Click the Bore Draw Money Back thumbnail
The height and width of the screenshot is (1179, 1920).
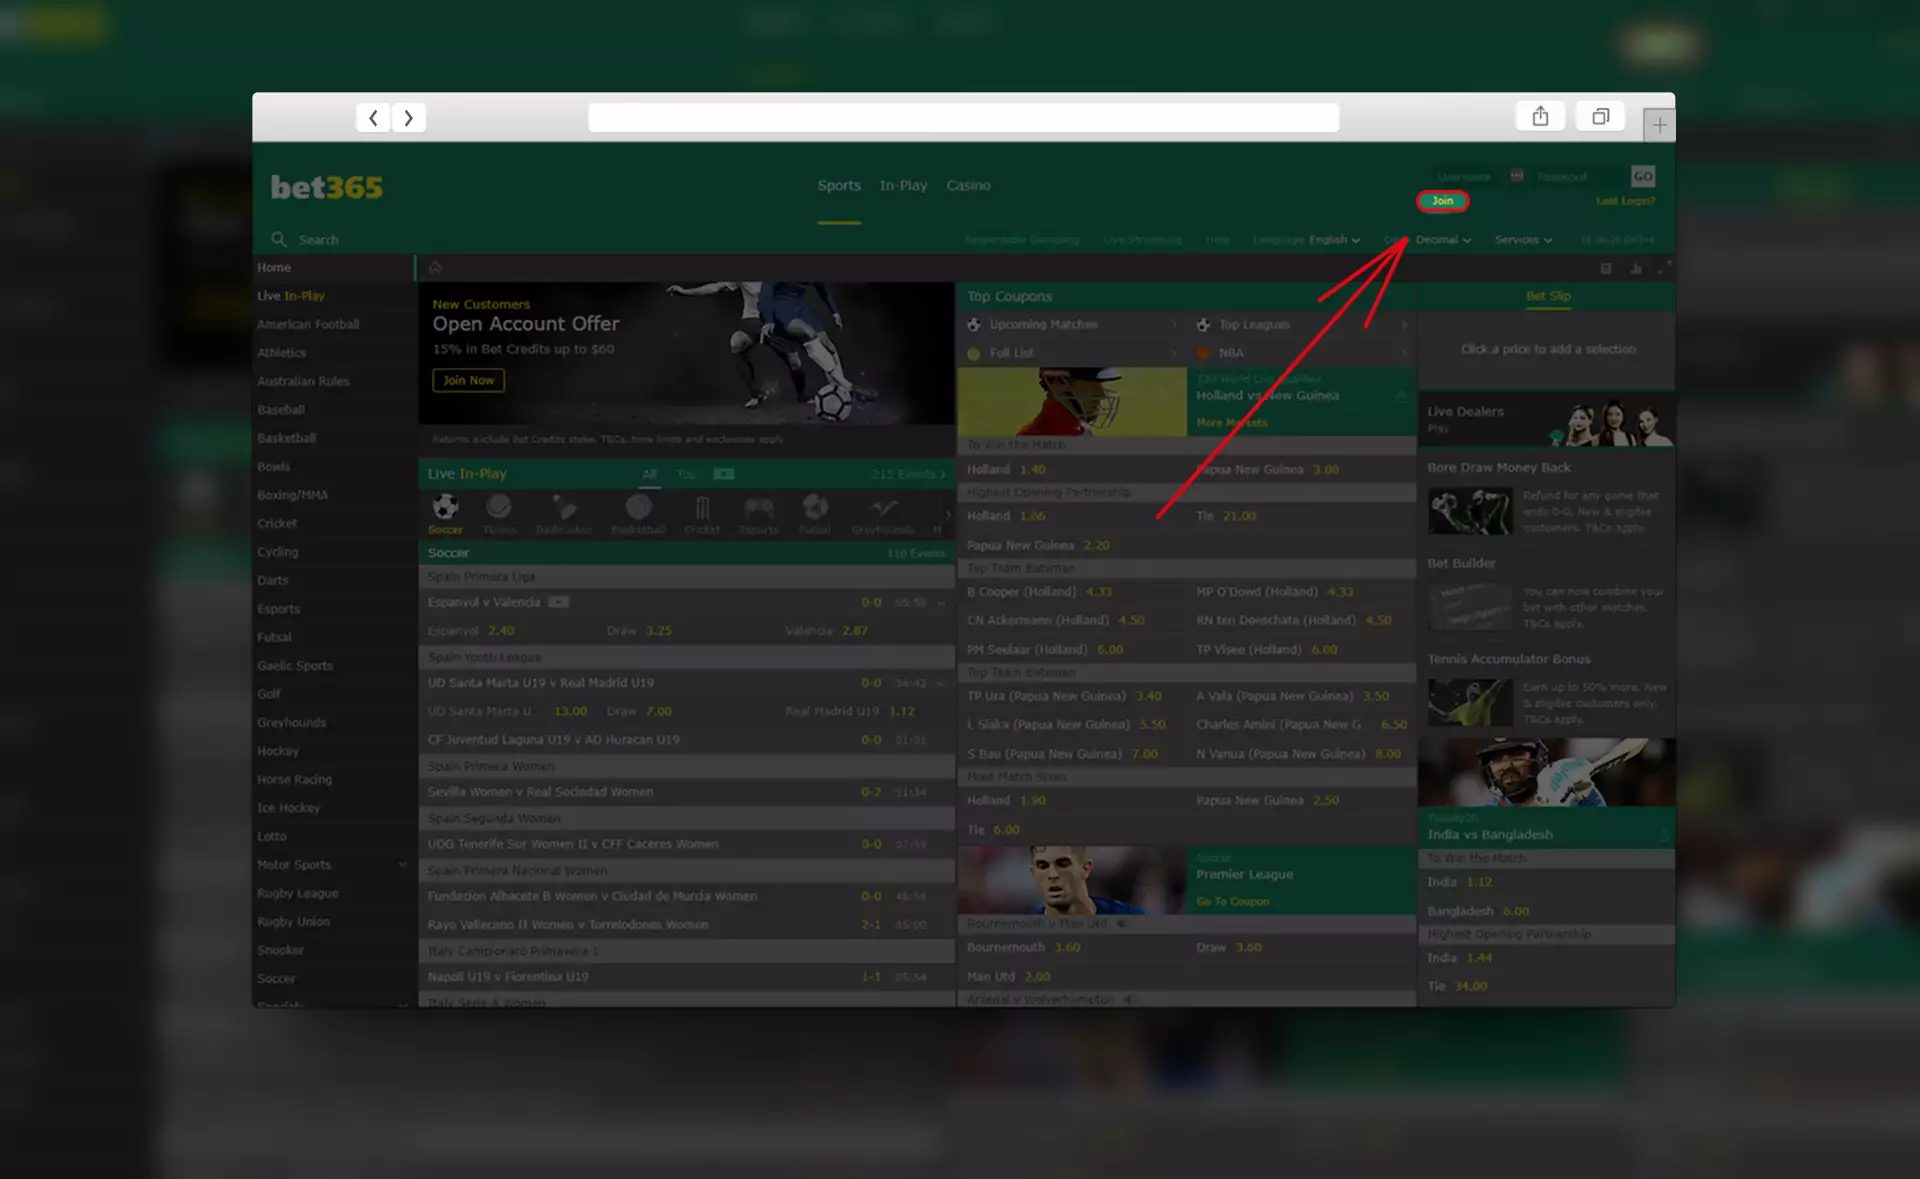(x=1470, y=512)
